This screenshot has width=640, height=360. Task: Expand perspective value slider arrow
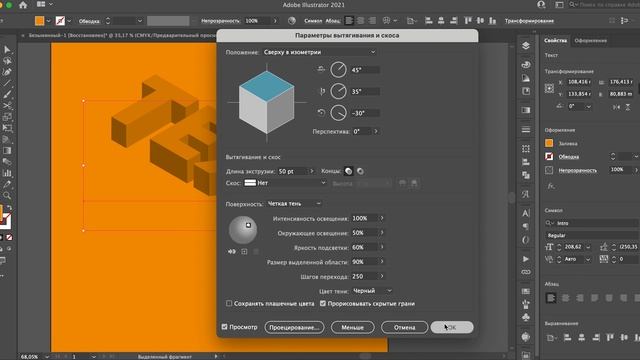pyautogui.click(x=376, y=131)
